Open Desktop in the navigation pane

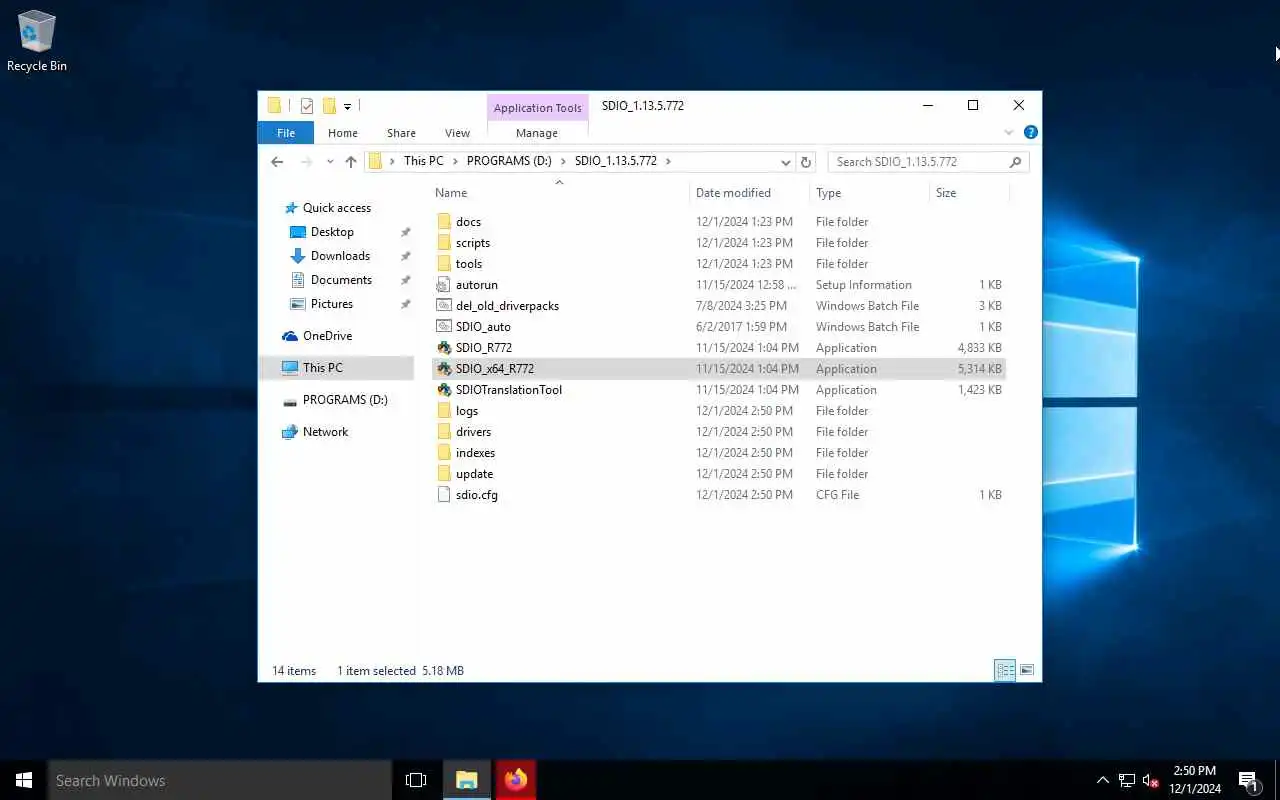[x=332, y=232]
